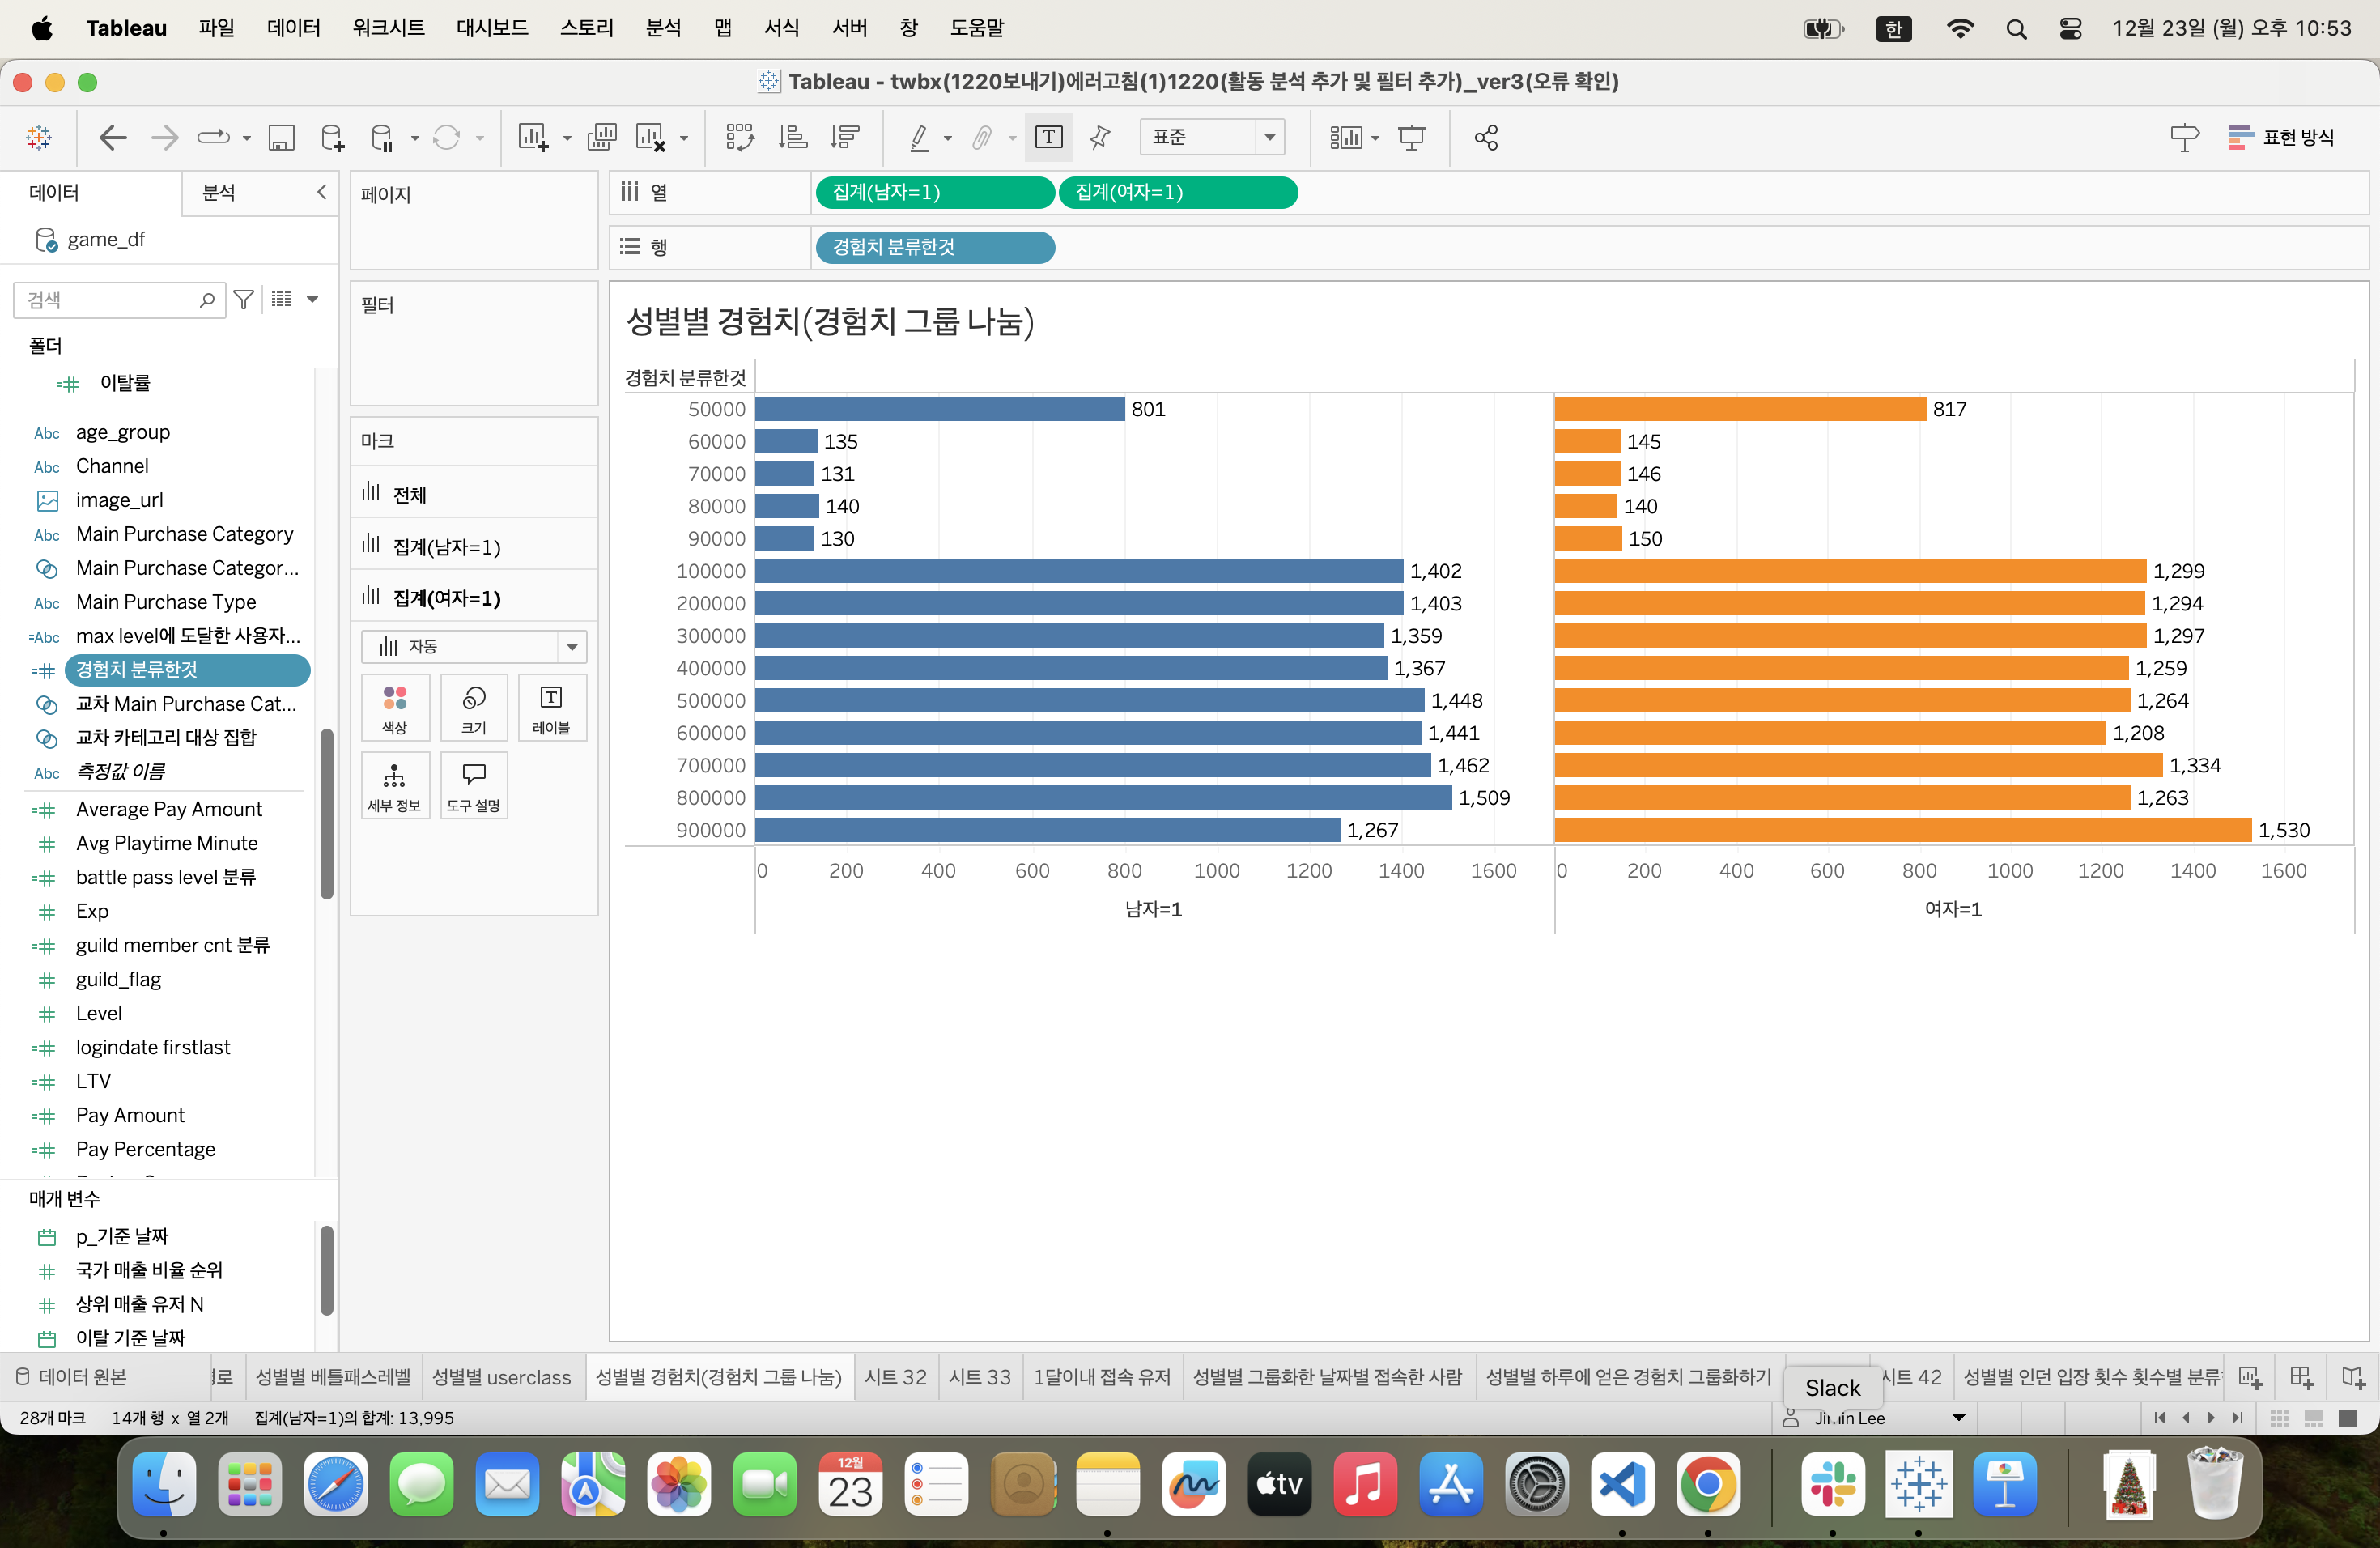Click the Tableau start page logo icon
This screenshot has height=1548, width=2380.
coord(39,137)
